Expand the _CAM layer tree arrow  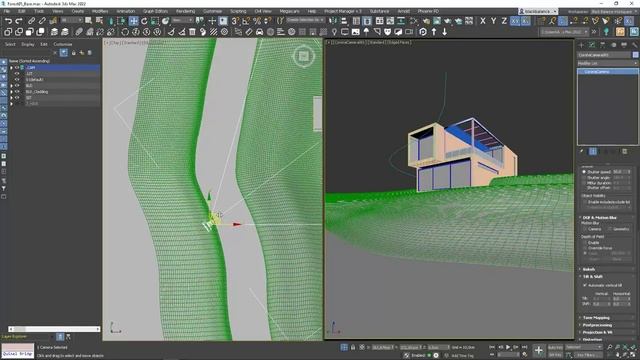[x=11, y=68]
